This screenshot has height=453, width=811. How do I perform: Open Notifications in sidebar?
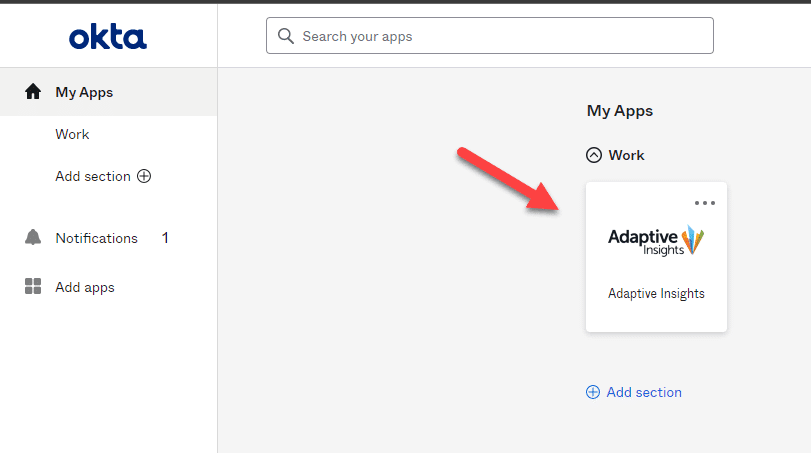coord(96,238)
